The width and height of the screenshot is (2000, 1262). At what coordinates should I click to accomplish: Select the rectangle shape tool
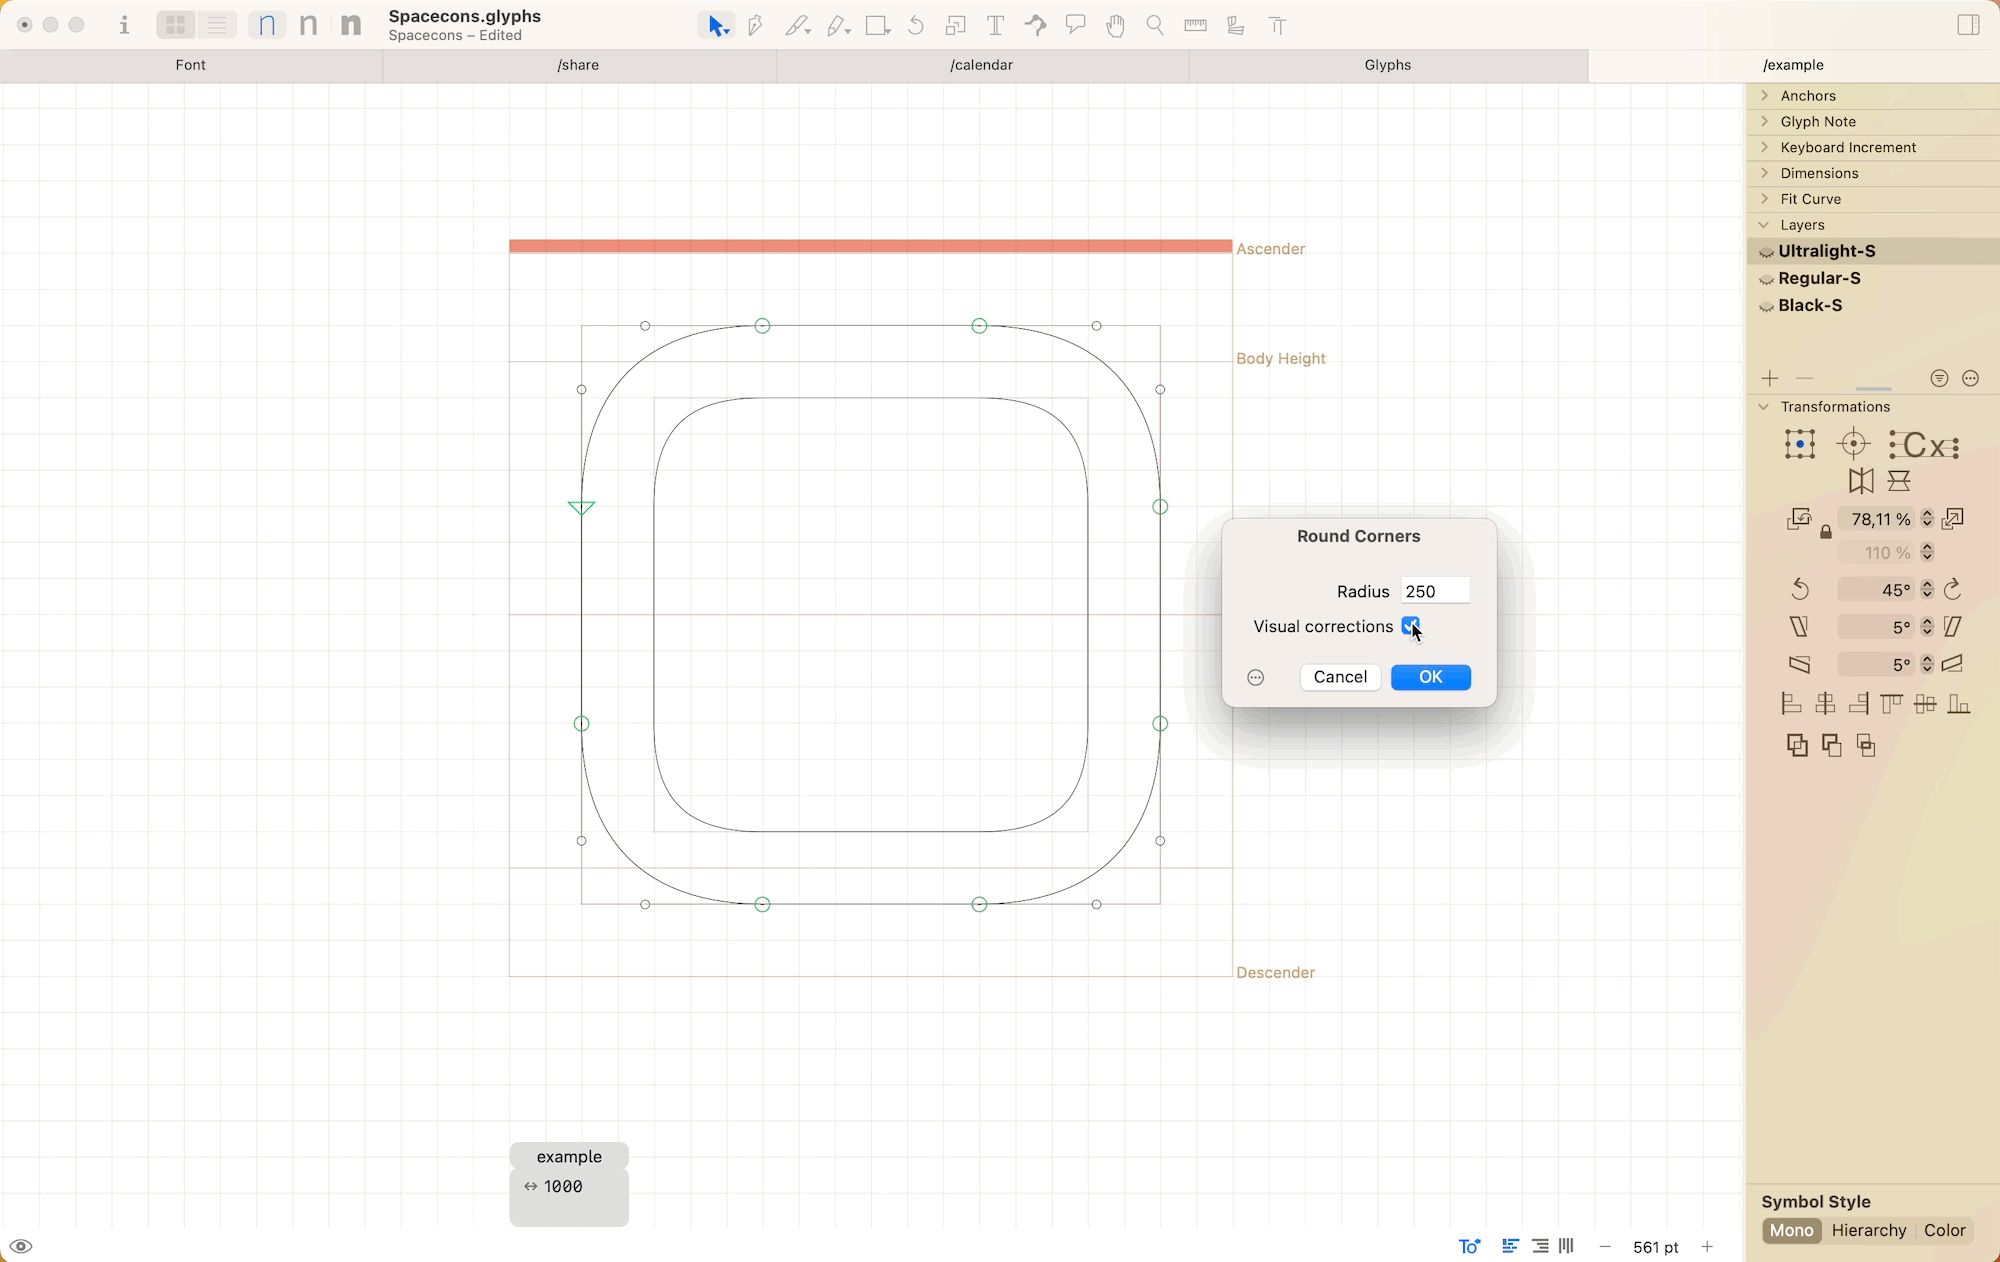tap(876, 25)
